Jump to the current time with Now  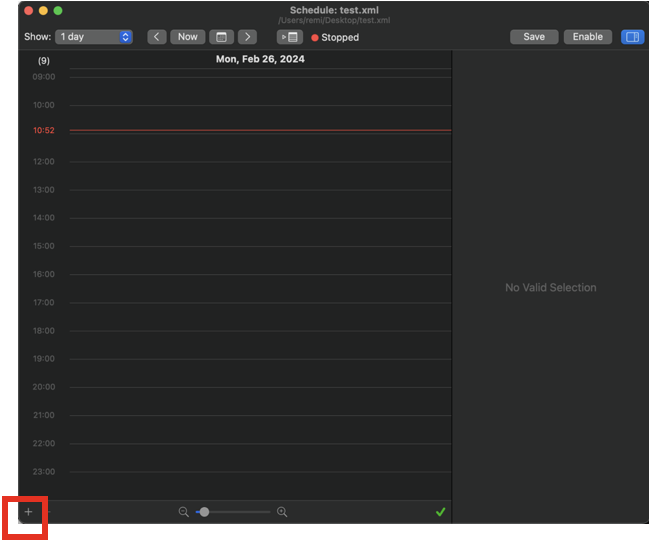point(187,37)
